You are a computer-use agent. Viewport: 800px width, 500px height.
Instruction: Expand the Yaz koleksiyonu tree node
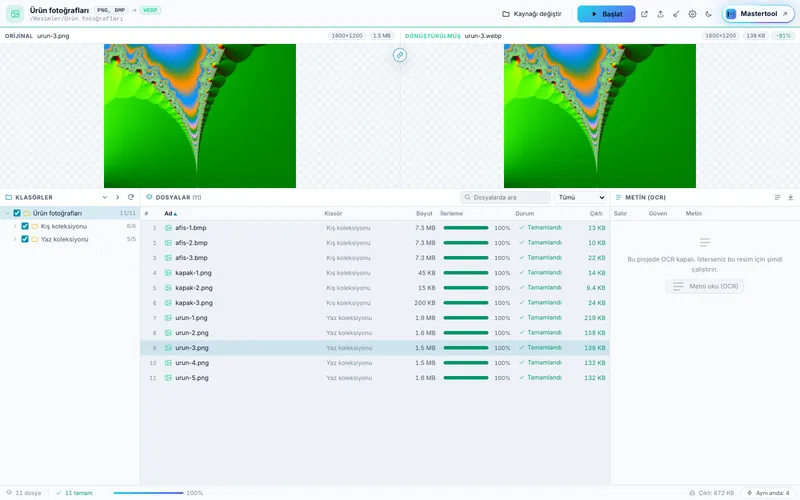[x=15, y=239]
